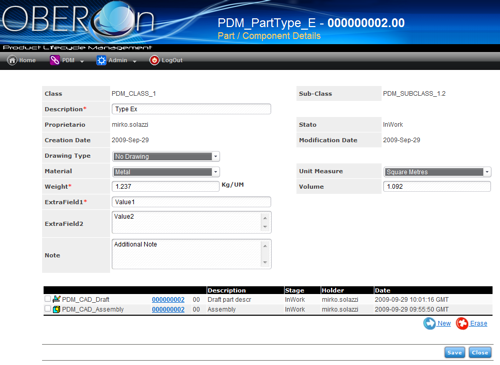This screenshot has height=365, width=500.
Task: Click the Note text area
Action: 192,254
